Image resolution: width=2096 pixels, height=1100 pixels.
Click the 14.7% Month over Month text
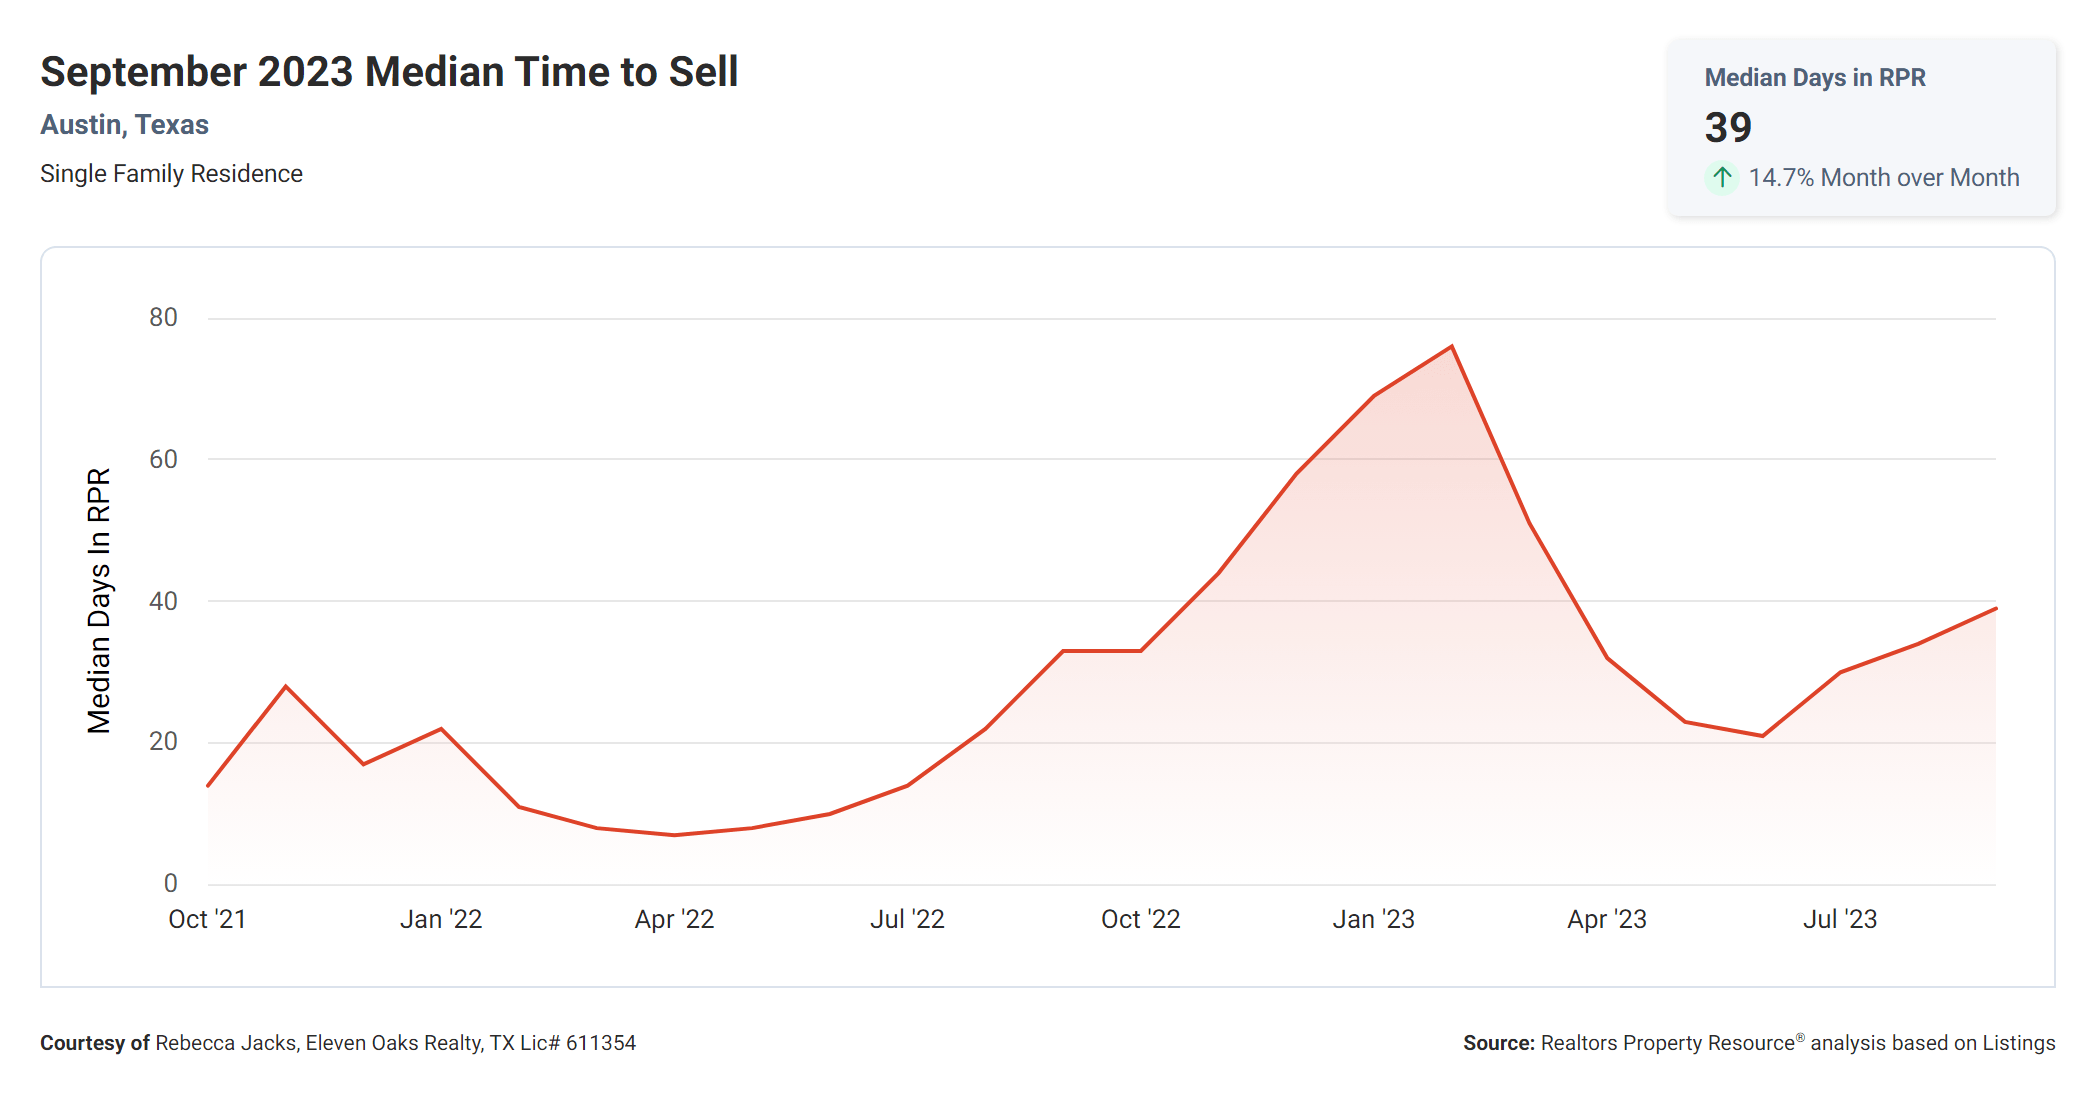[x=1883, y=178]
